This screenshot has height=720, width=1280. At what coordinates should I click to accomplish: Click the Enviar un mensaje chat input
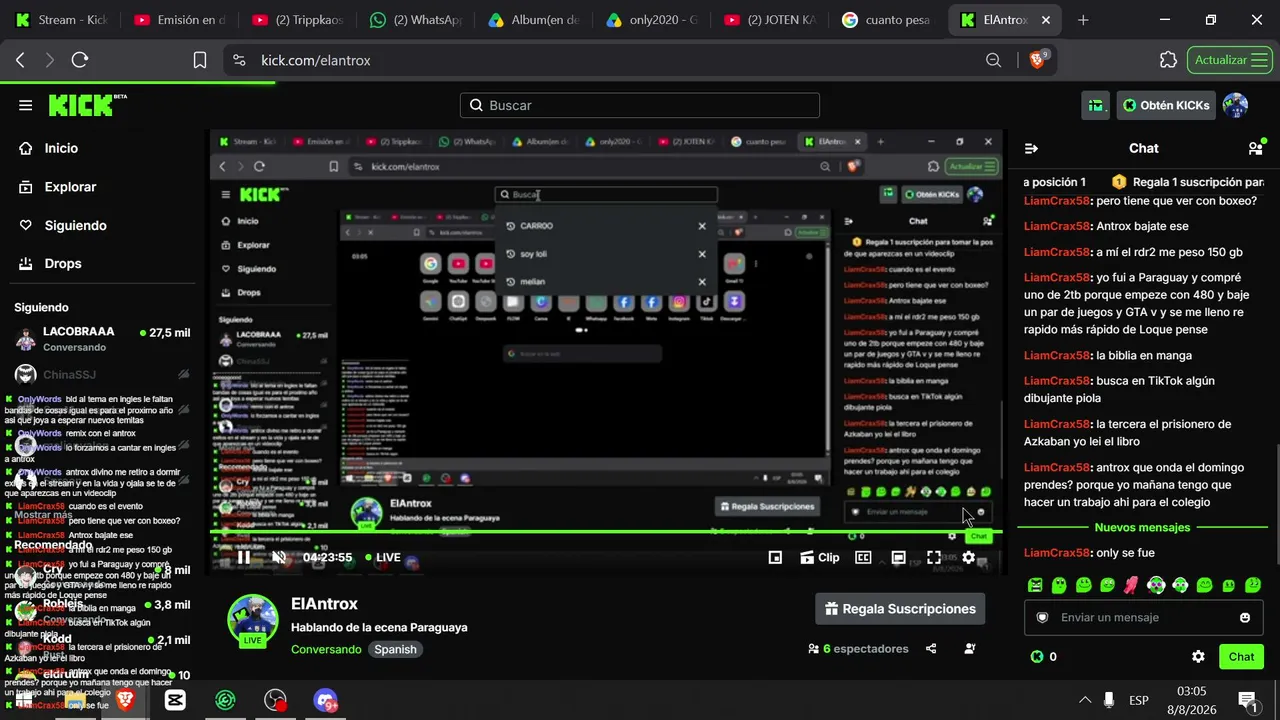tap(1143, 617)
